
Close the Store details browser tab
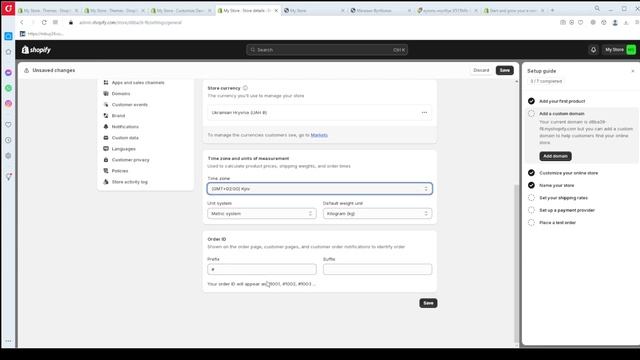pyautogui.click(x=276, y=10)
